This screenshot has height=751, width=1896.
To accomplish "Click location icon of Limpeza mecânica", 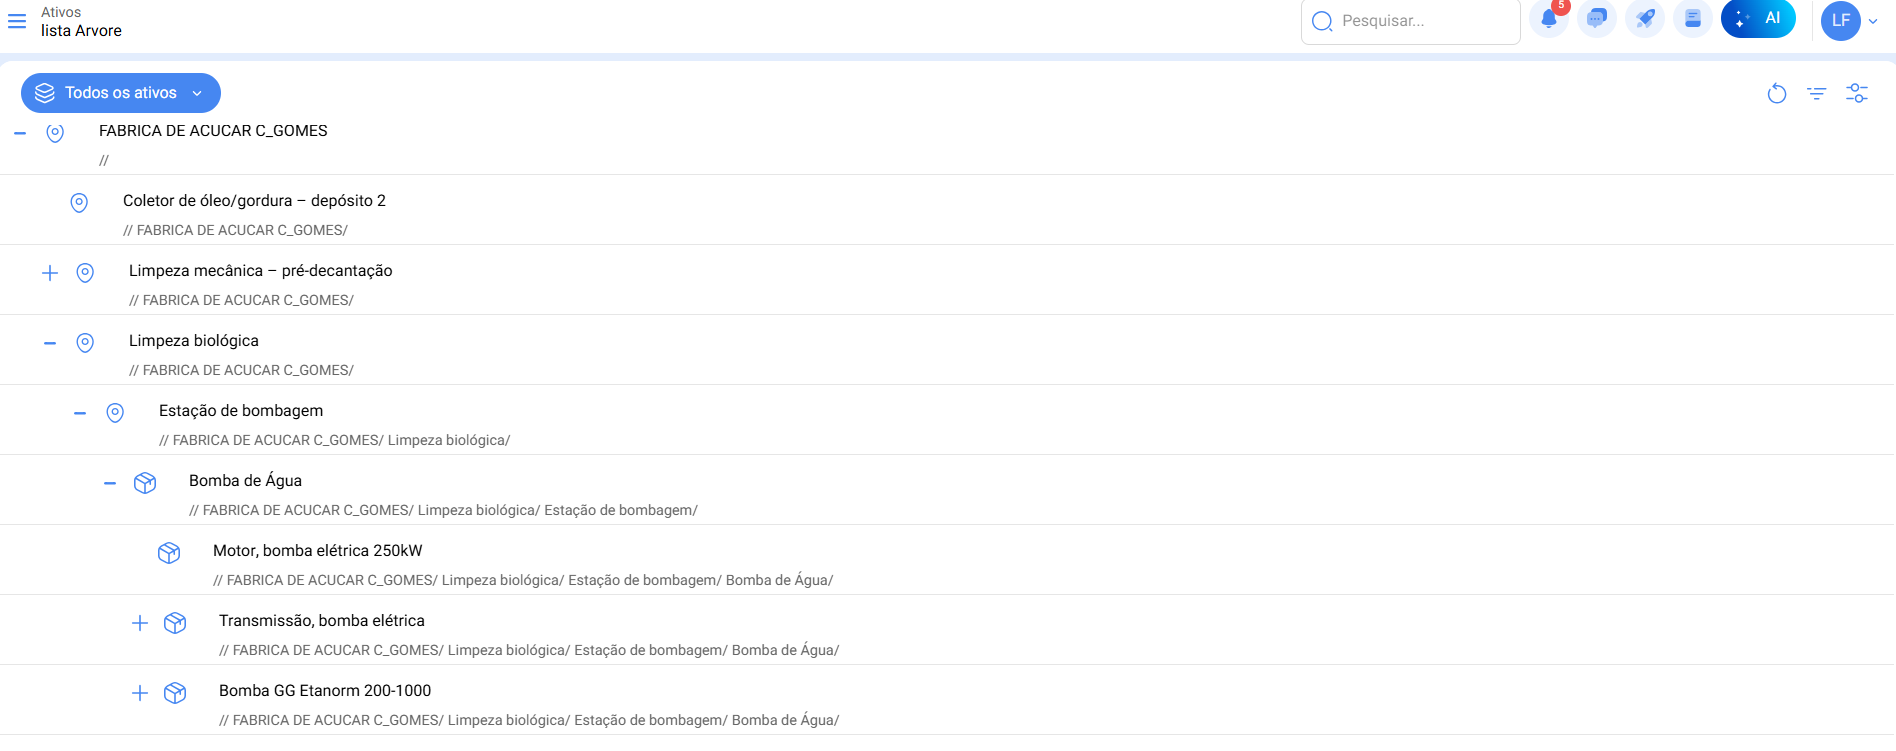I will coord(85,273).
